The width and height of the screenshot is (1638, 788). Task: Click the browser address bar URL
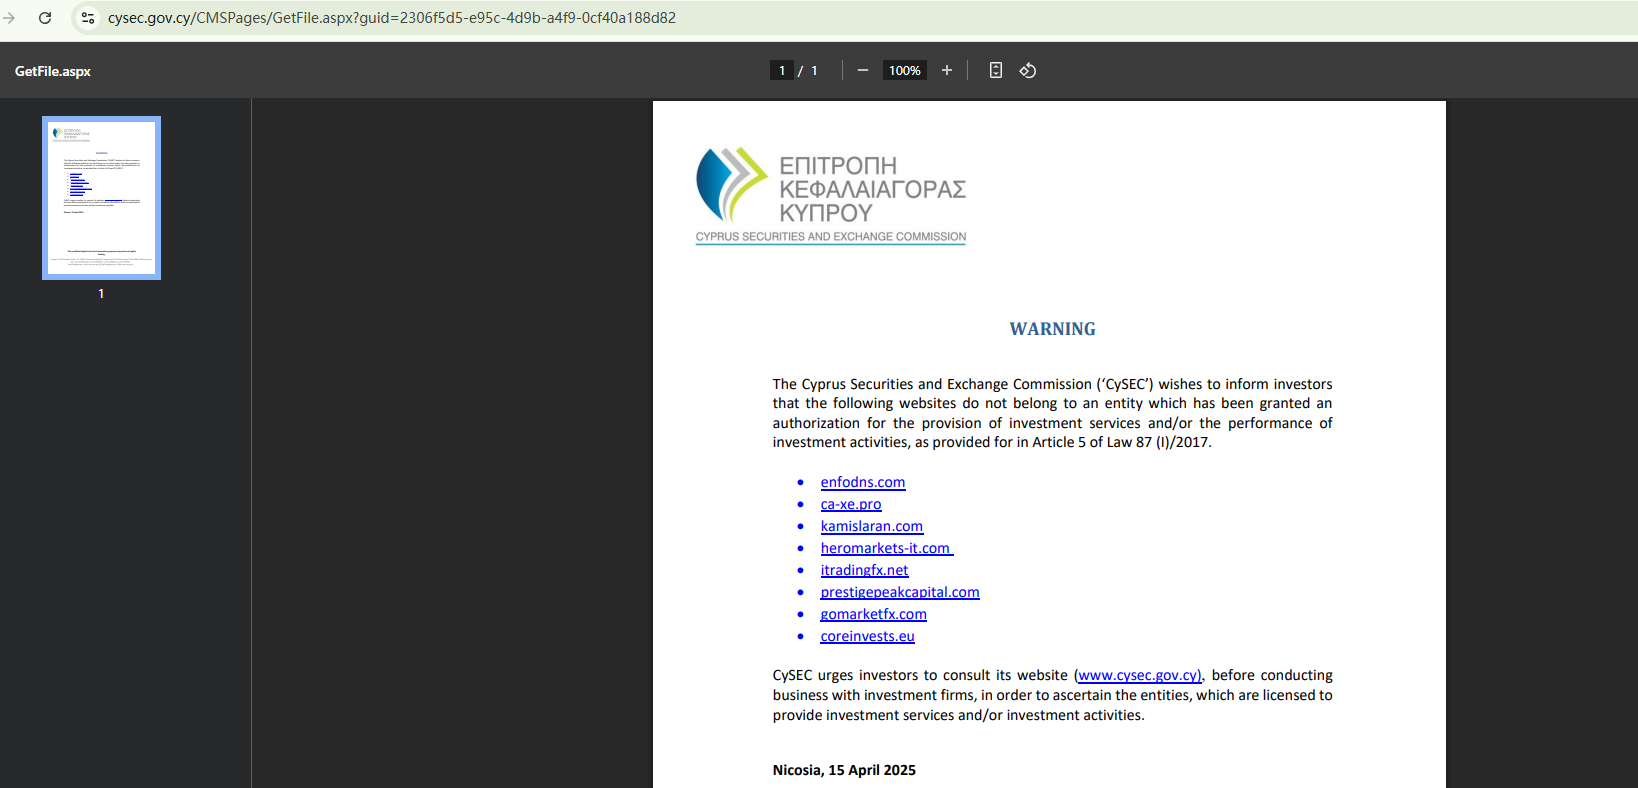[392, 18]
